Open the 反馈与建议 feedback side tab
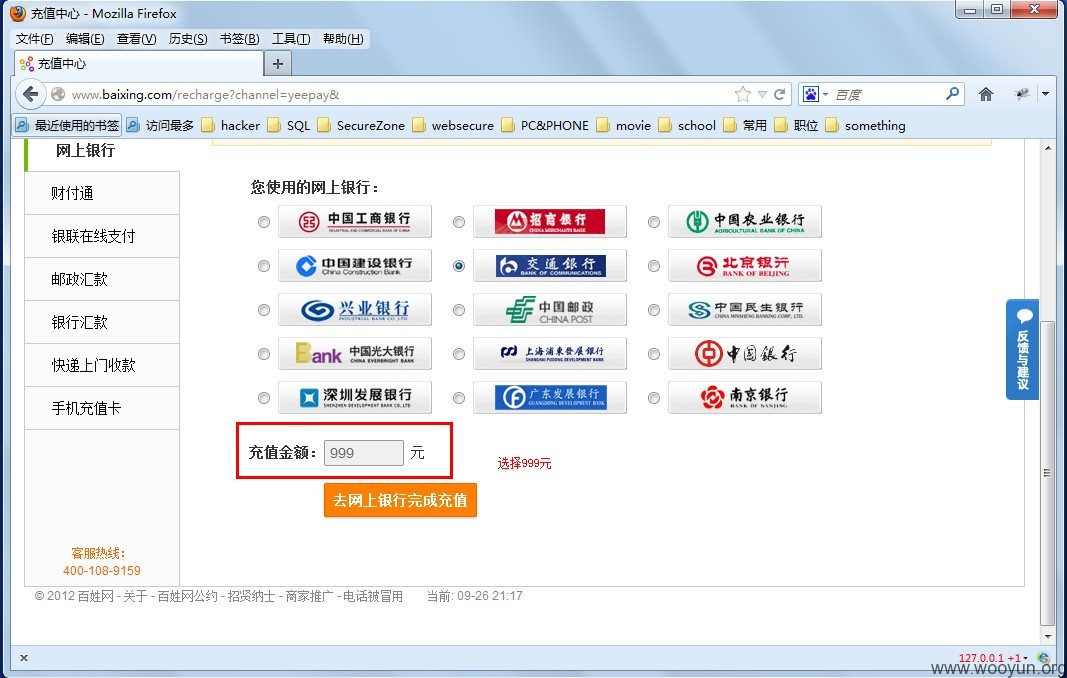This screenshot has height=678, width=1067. pyautogui.click(x=1022, y=349)
